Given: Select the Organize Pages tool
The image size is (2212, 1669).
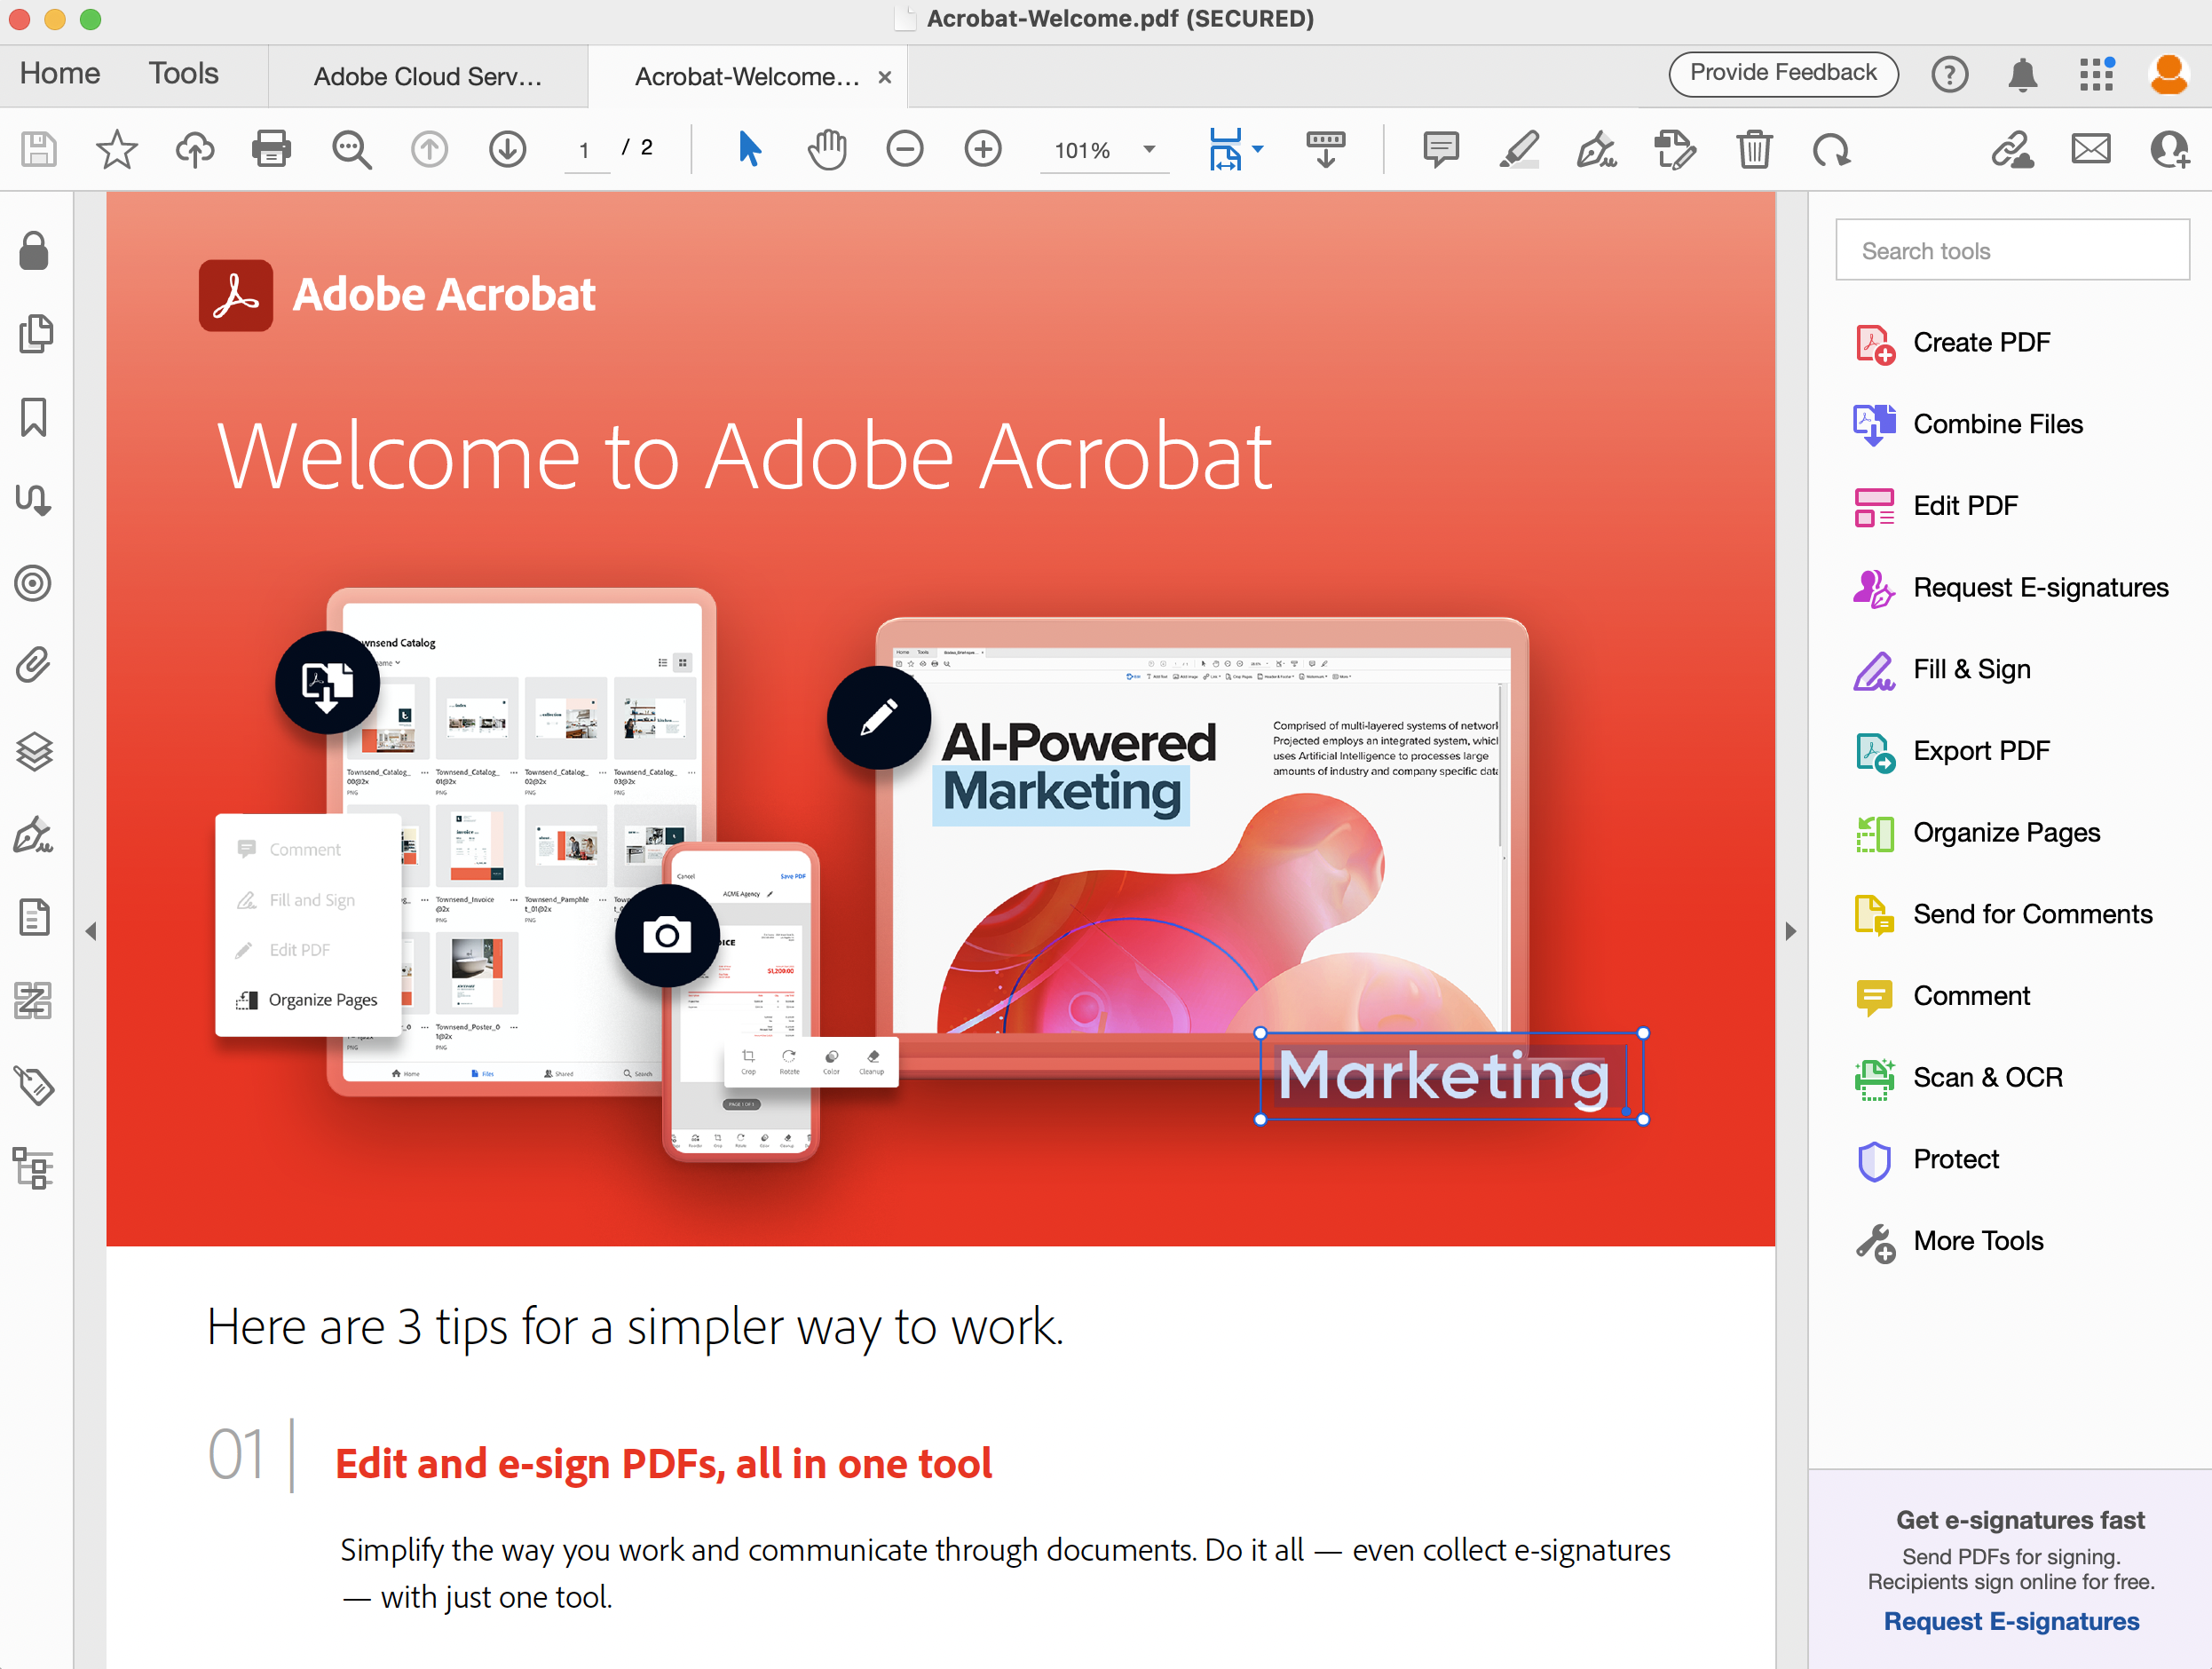Looking at the screenshot, I should 2005,831.
